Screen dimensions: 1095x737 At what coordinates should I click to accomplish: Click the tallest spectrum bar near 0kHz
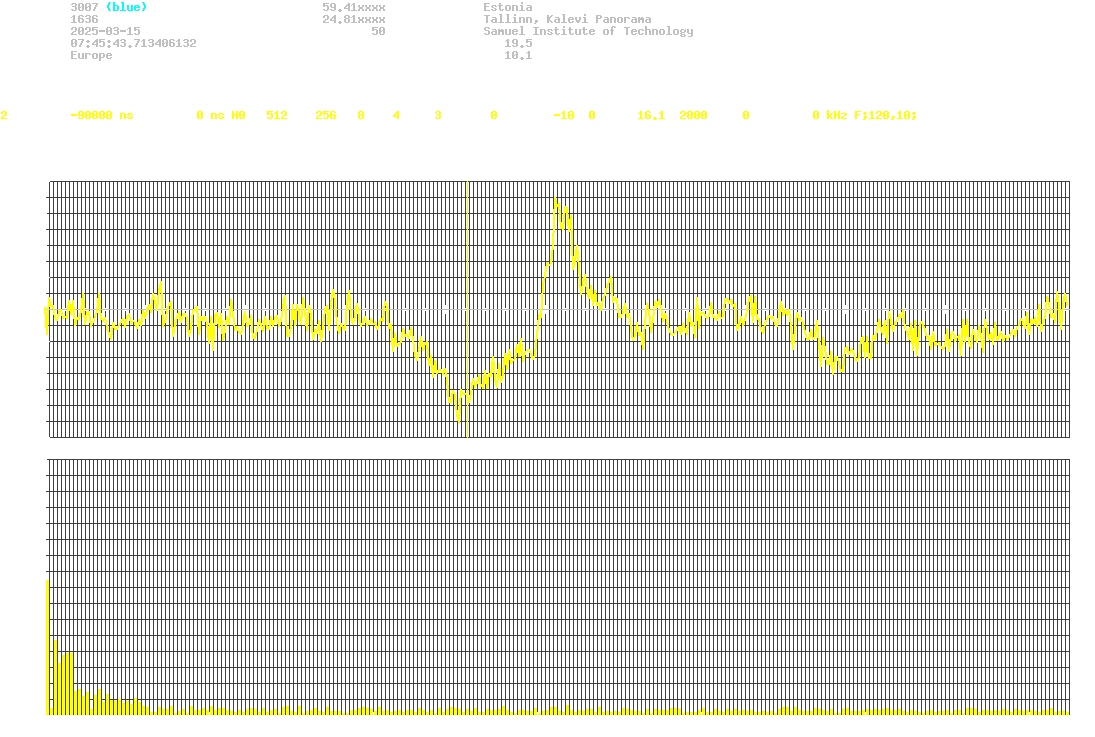coord(47,647)
